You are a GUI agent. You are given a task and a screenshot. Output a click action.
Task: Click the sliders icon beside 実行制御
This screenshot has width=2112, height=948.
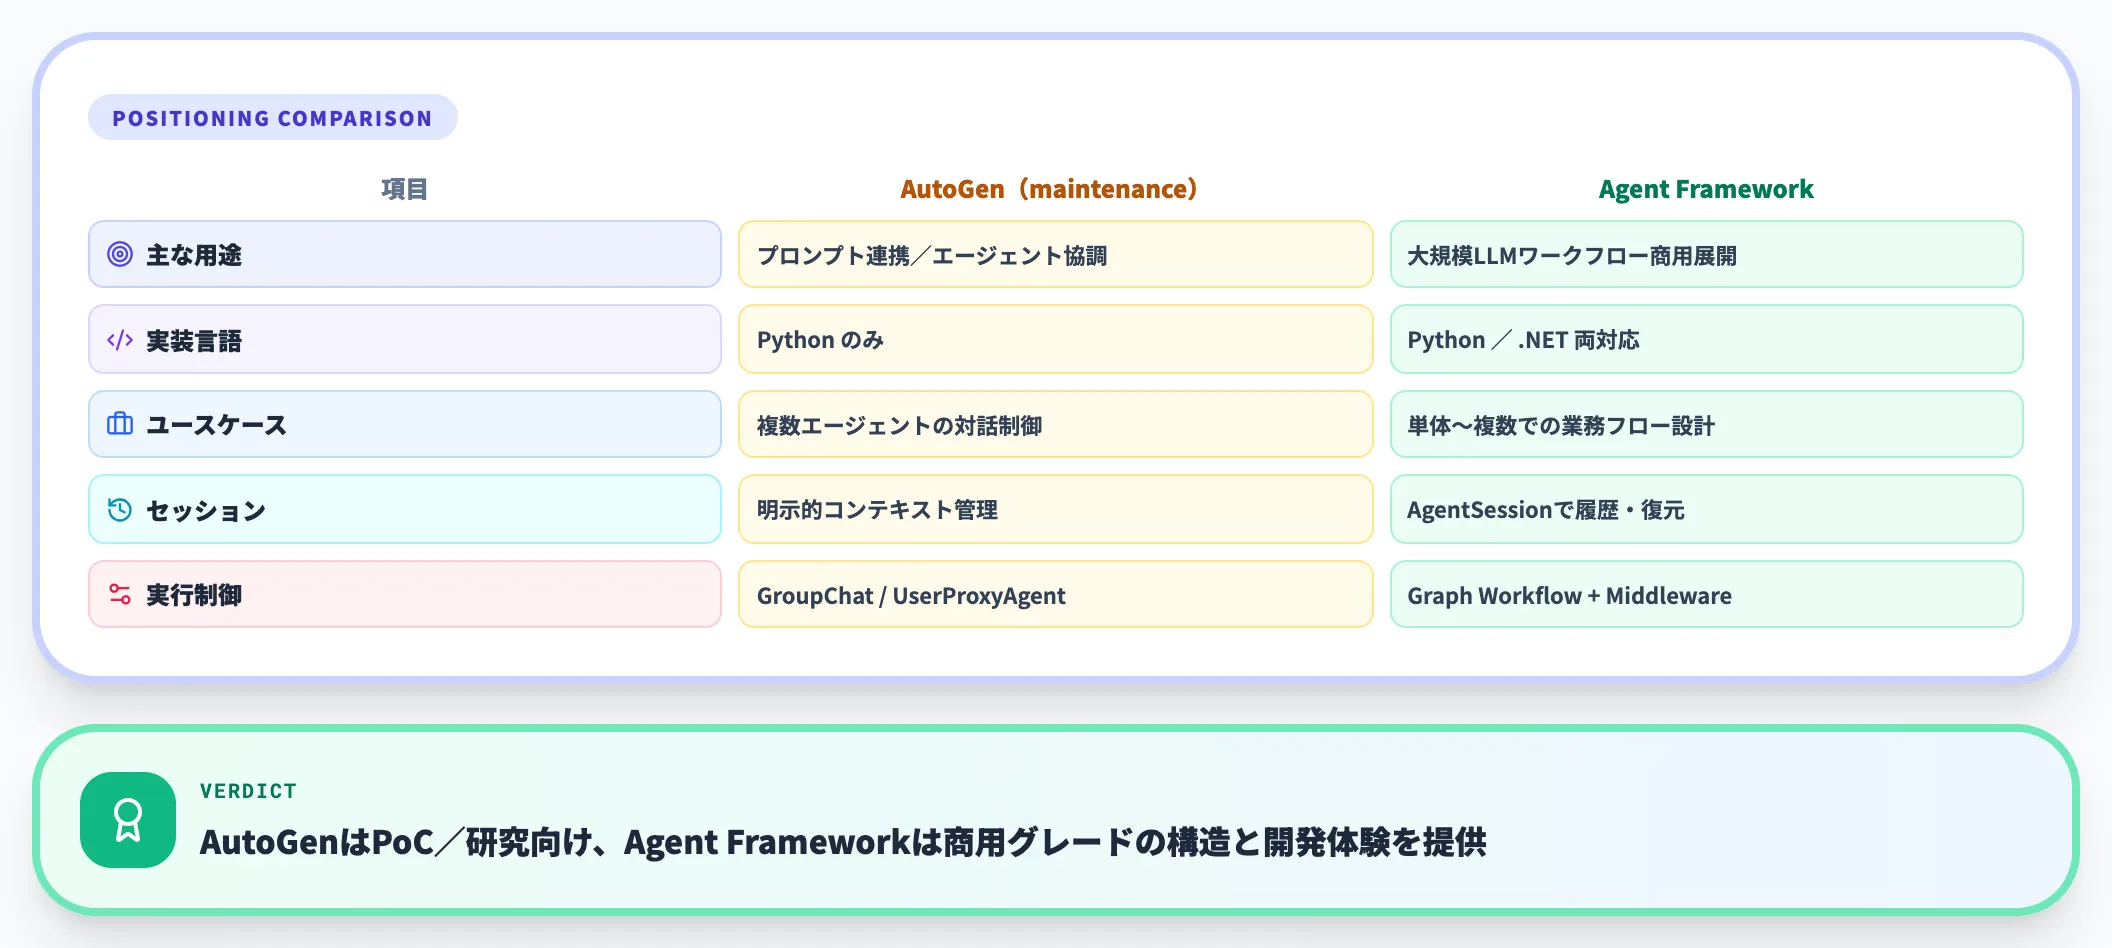120,594
